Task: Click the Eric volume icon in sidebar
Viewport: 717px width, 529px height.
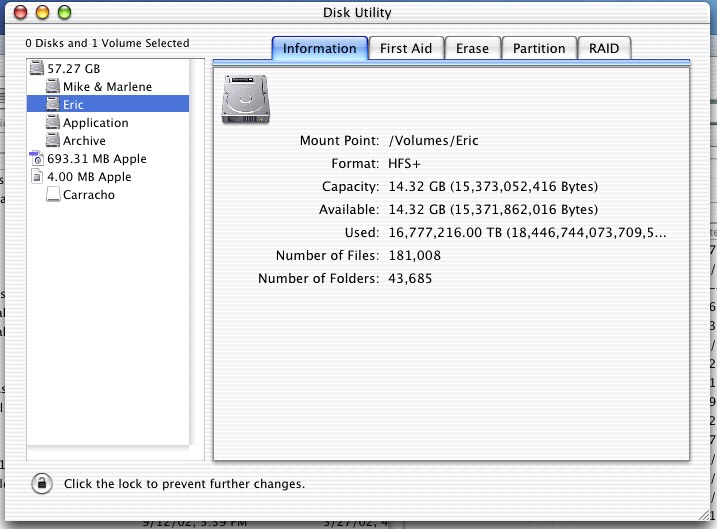Action: (x=53, y=104)
